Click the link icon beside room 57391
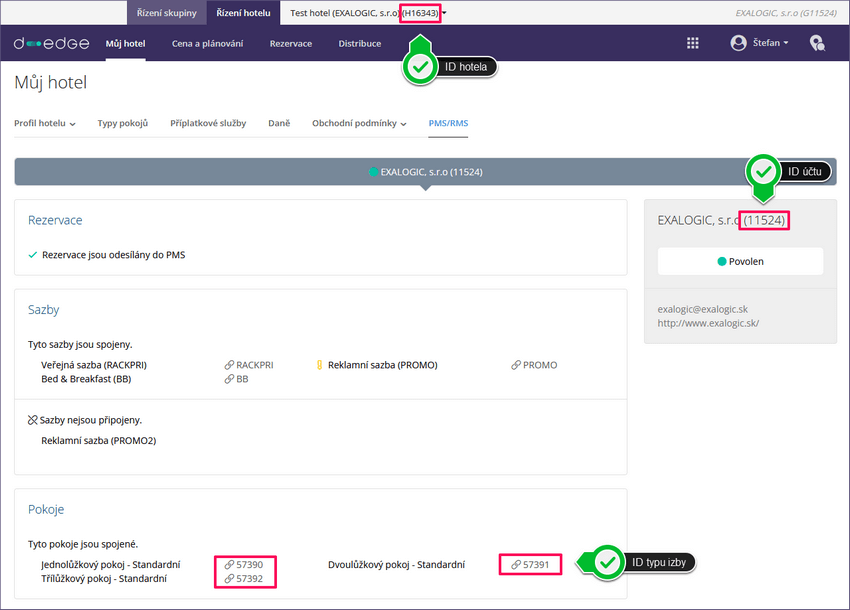Image resolution: width=850 pixels, height=610 pixels. tap(515, 565)
